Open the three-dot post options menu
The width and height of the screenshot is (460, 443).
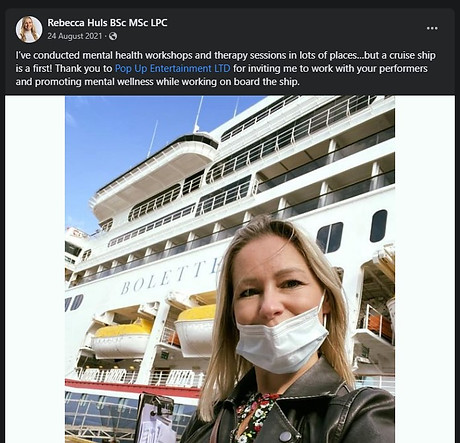(432, 28)
